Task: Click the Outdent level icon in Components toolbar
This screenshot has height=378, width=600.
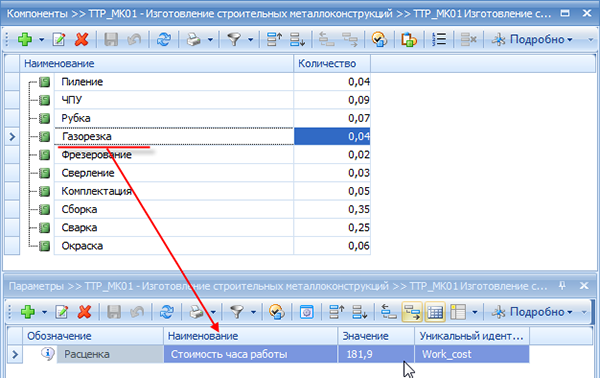Action: point(326,39)
